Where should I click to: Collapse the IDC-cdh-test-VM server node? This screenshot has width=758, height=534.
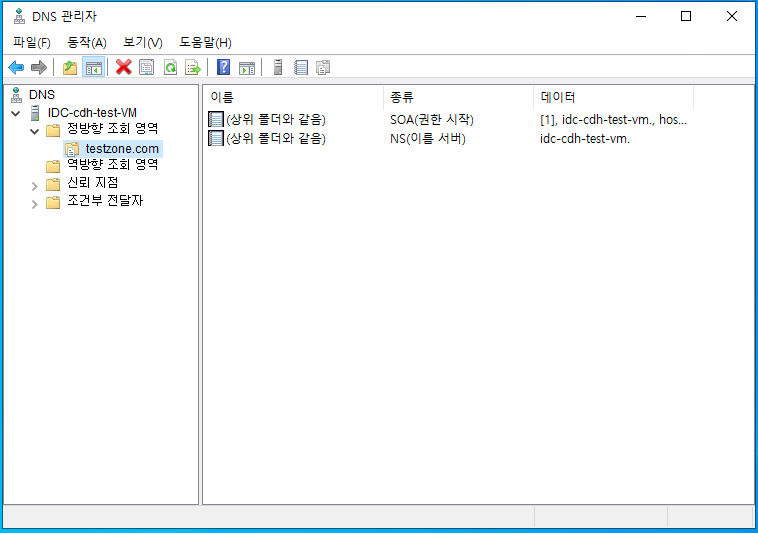(16, 114)
